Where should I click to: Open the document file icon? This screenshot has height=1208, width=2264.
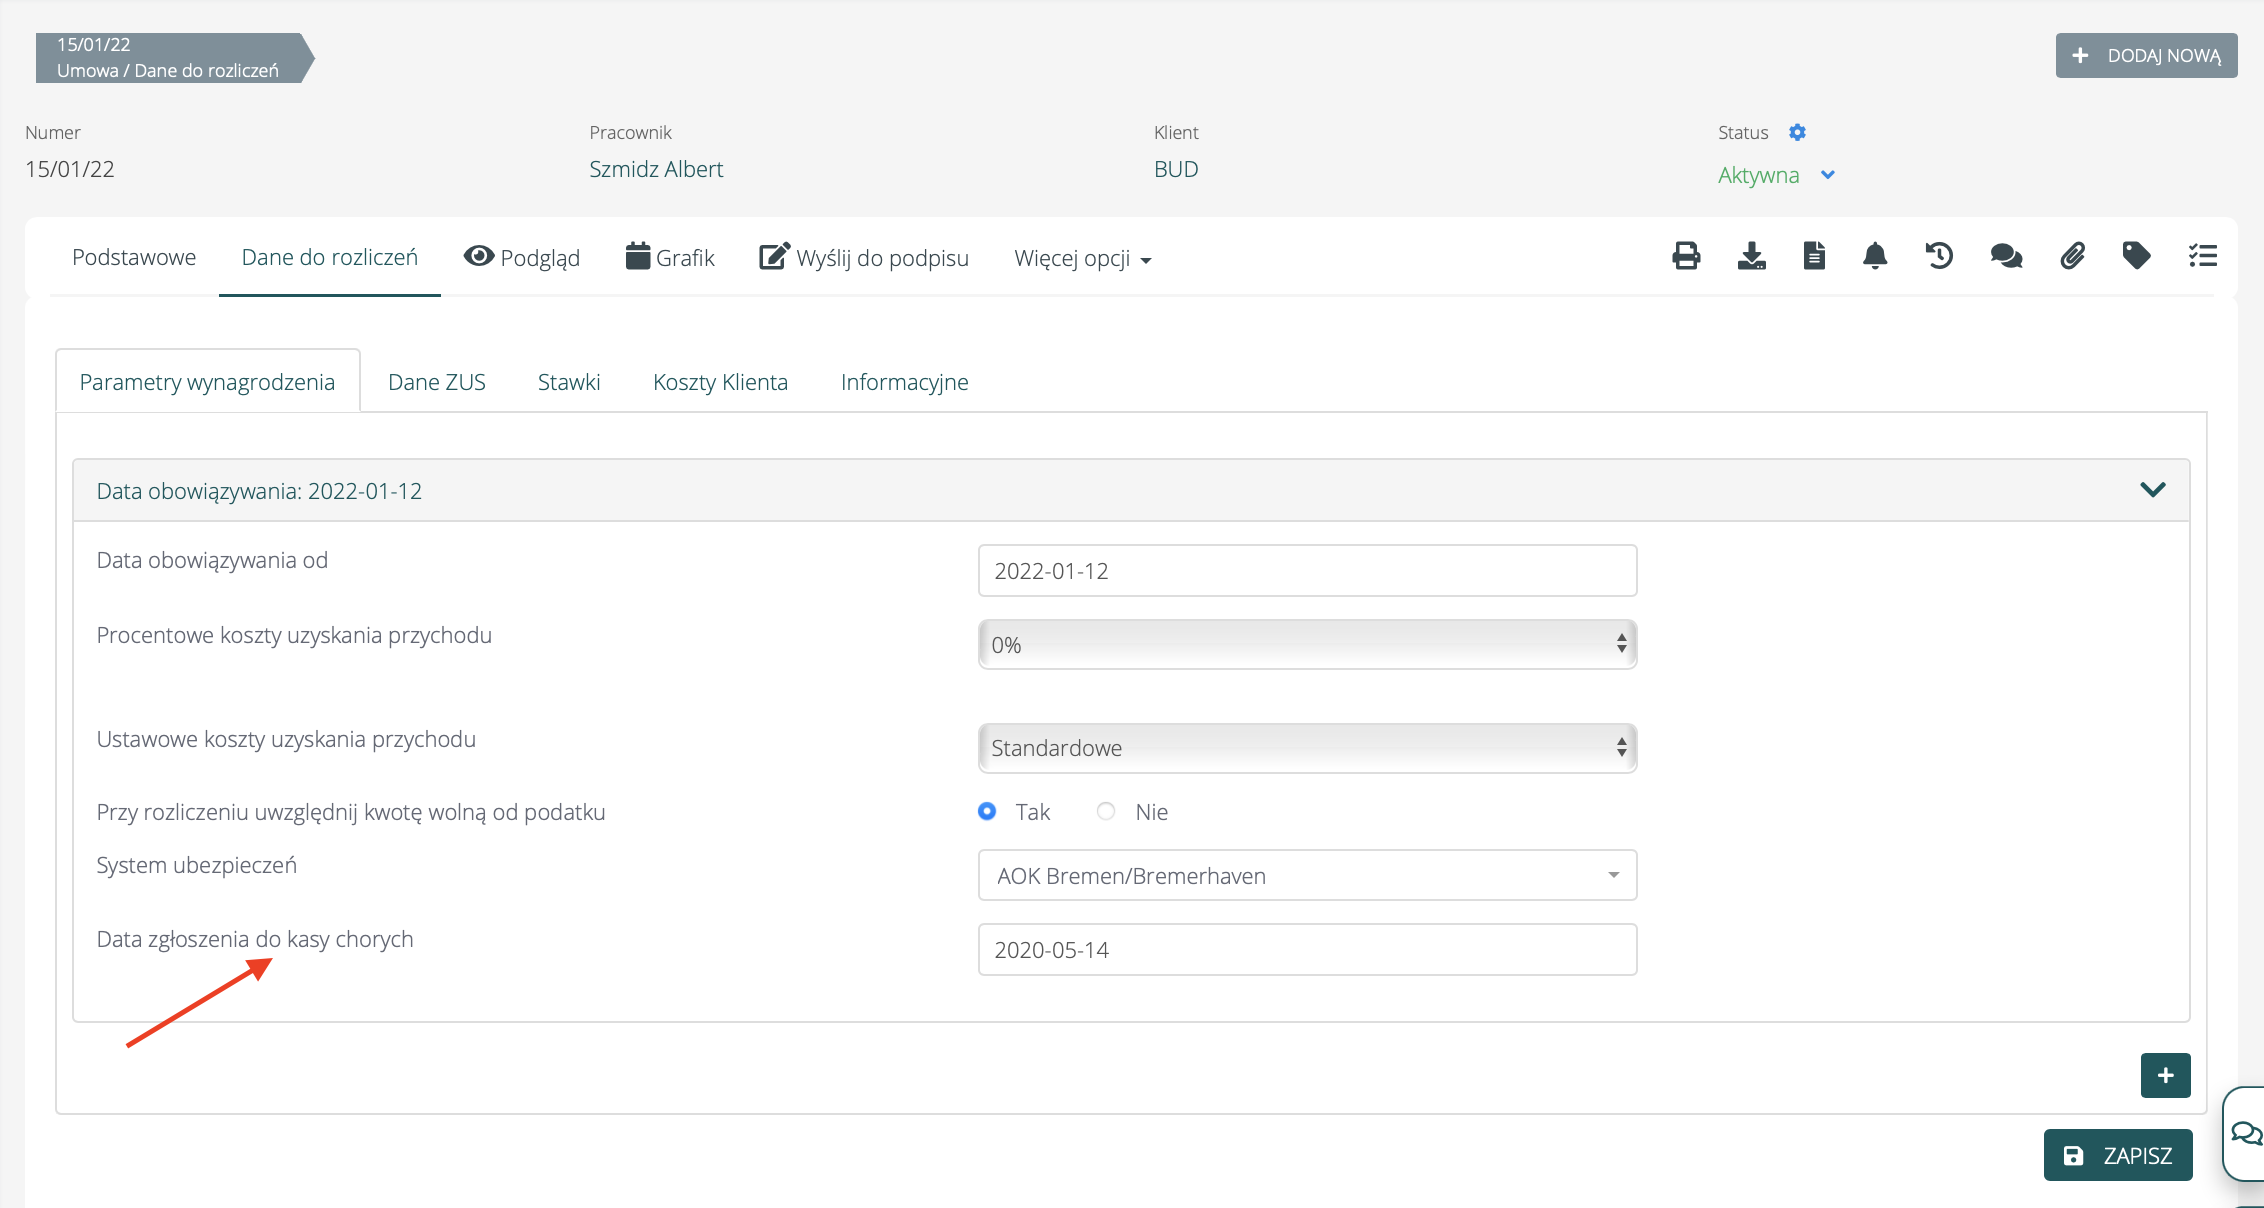(1814, 256)
